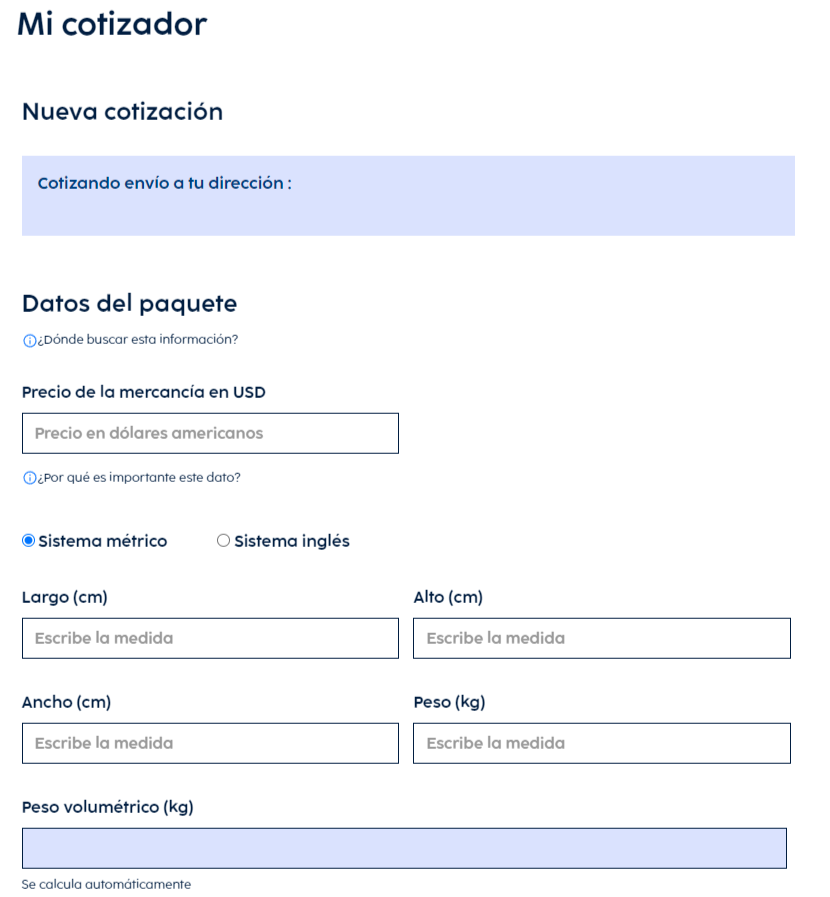Click the 'Peso volumétrico (kg)' label
The image size is (830, 897).
pos(108,807)
